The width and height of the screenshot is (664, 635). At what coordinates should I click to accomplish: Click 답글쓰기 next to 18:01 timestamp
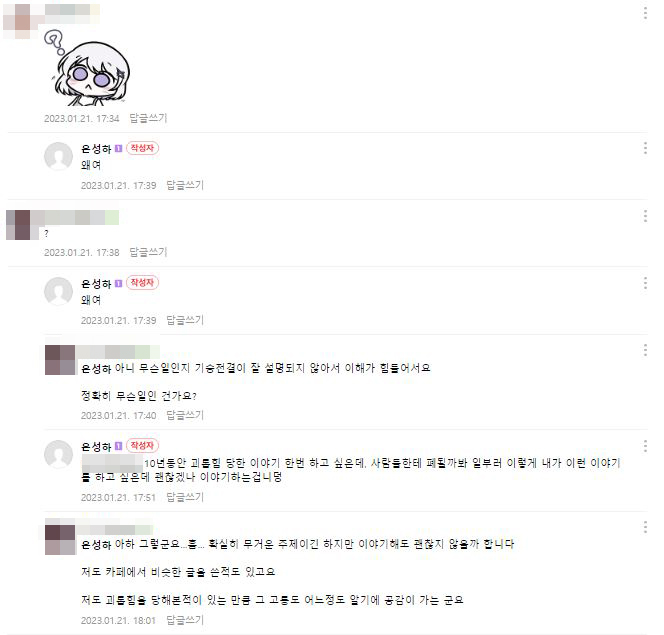[185, 620]
